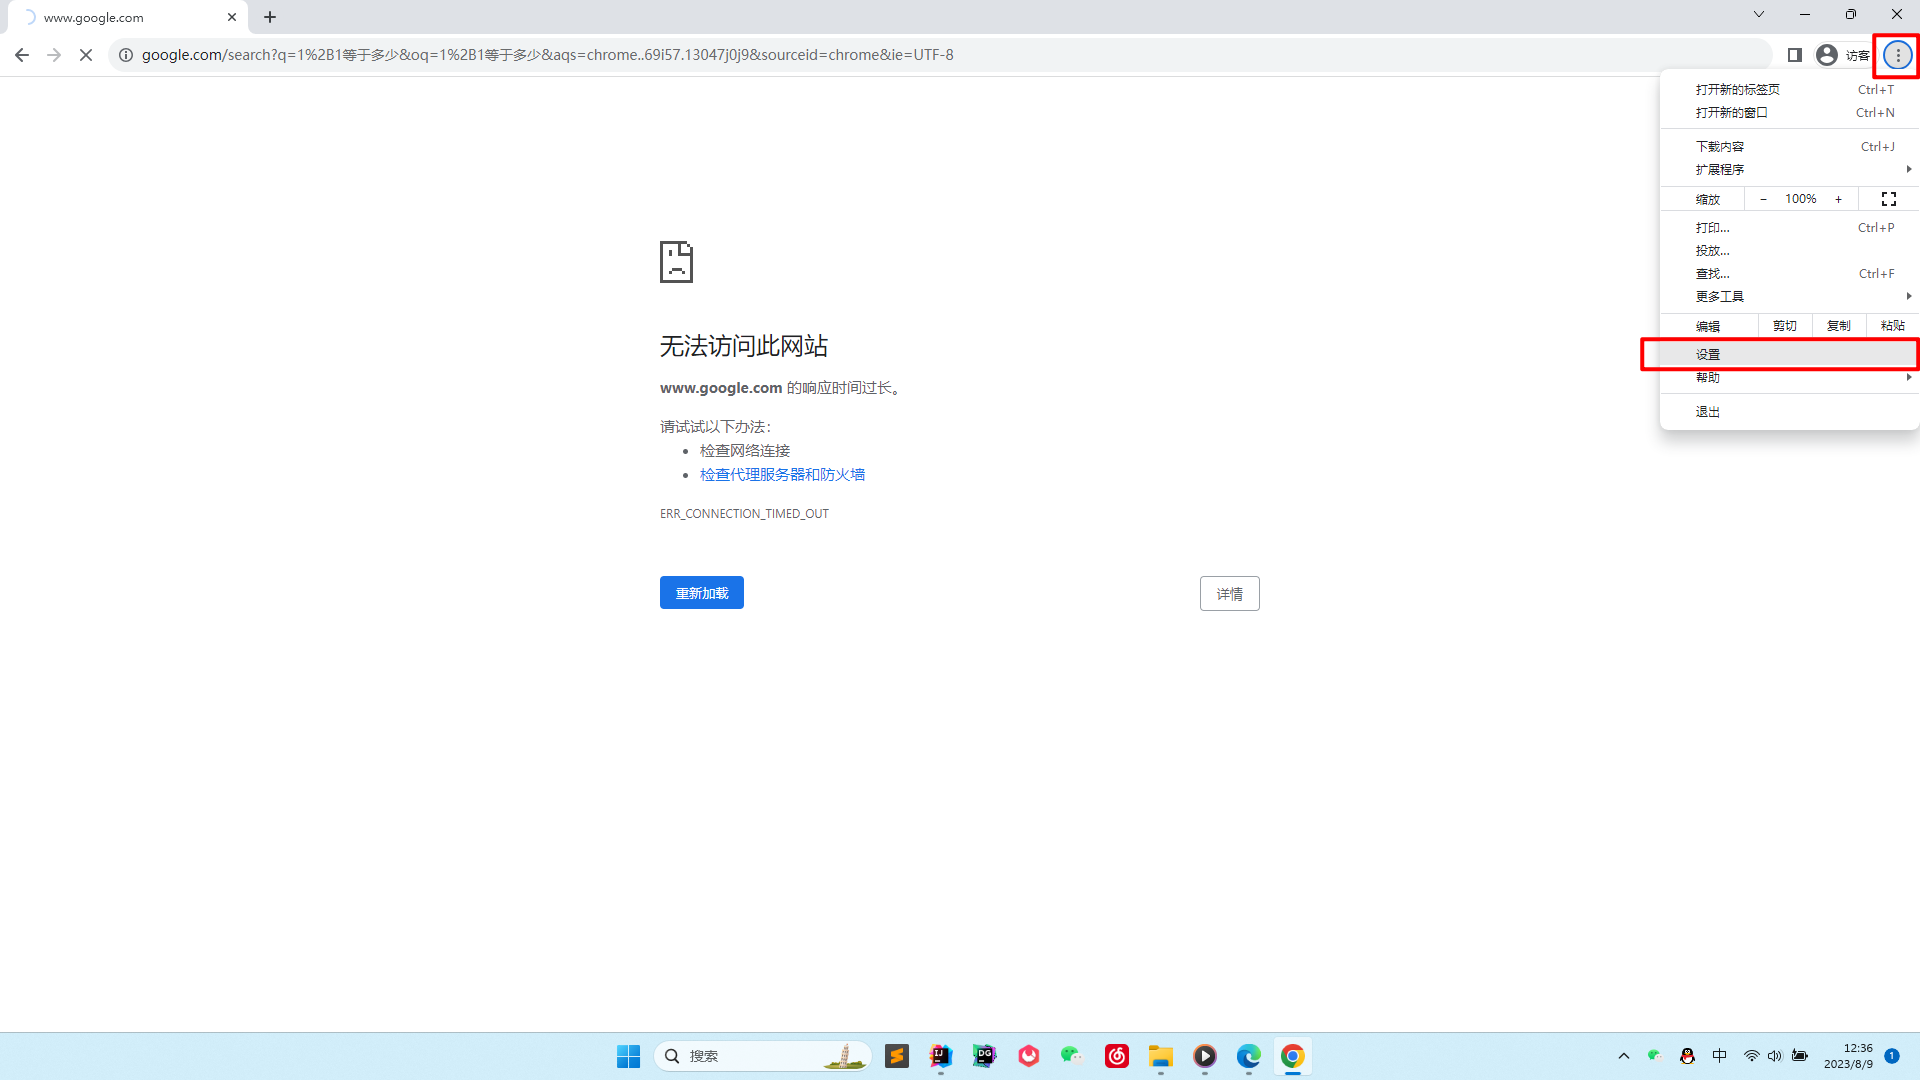Viewport: 1920px width, 1080px height.
Task: Click the WeChat tray icon
Action: [1654, 1056]
